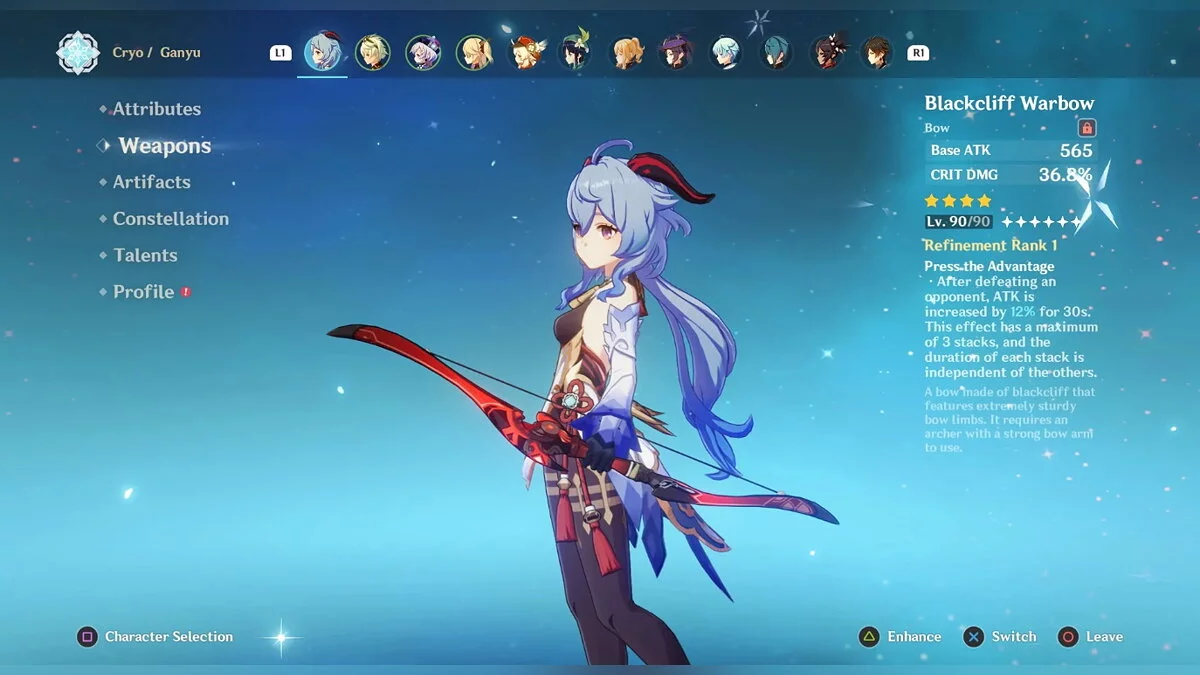Click the Press the Advantage passive title
The width and height of the screenshot is (1200, 675).
989,267
